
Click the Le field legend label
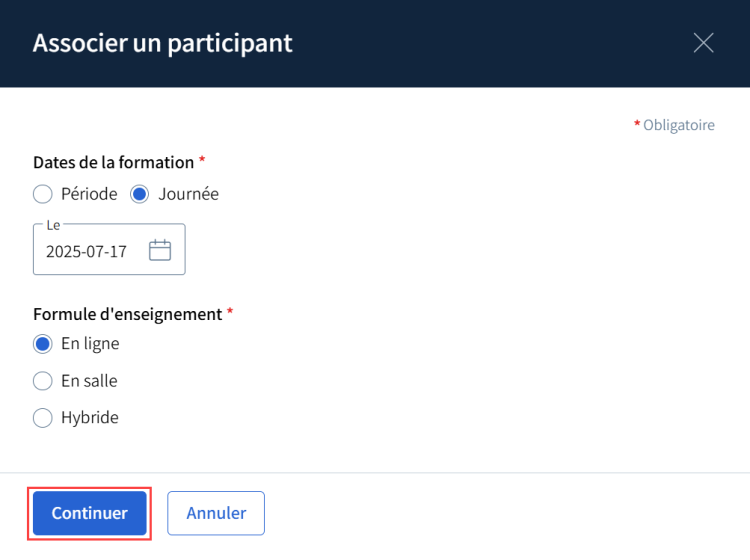click(53, 225)
